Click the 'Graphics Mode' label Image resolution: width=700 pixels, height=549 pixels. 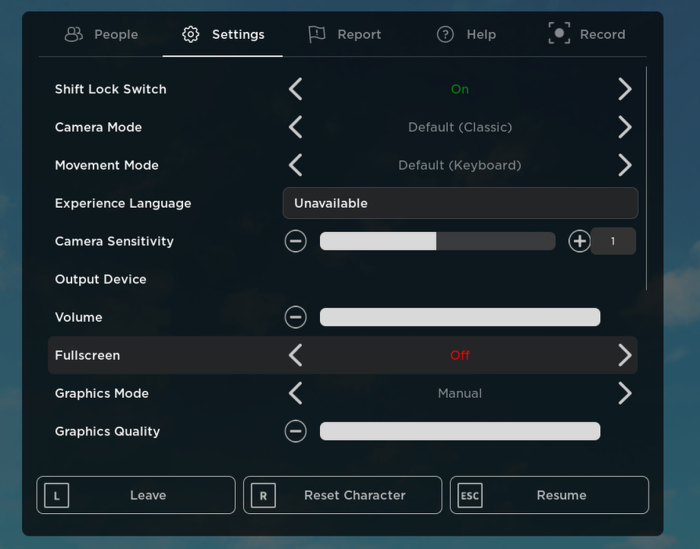click(102, 393)
